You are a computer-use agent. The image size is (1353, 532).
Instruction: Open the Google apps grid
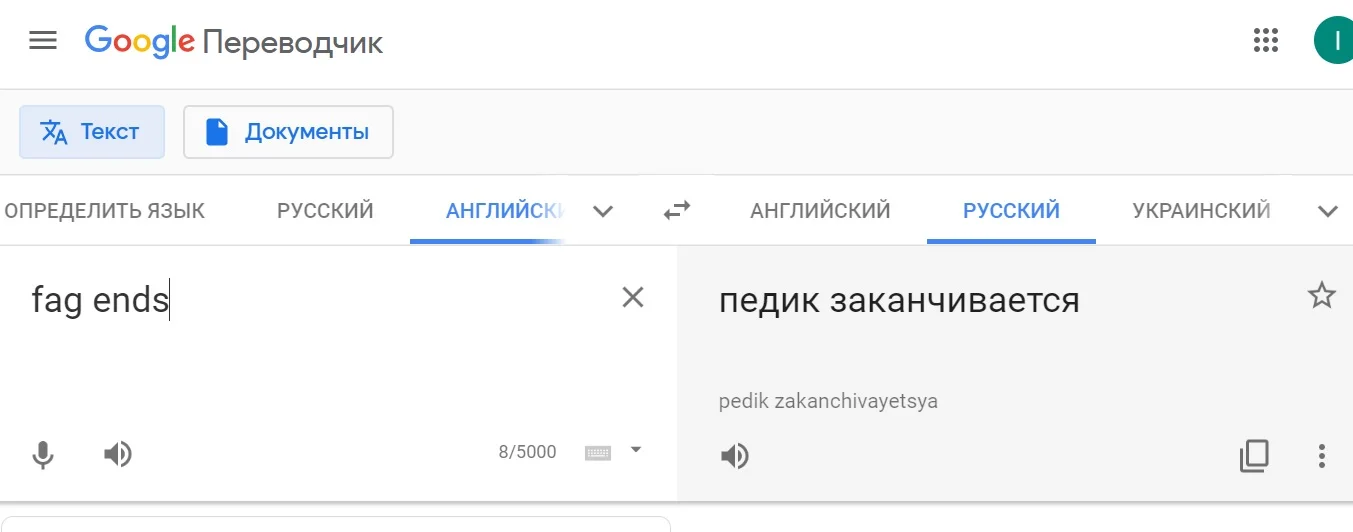1266,41
